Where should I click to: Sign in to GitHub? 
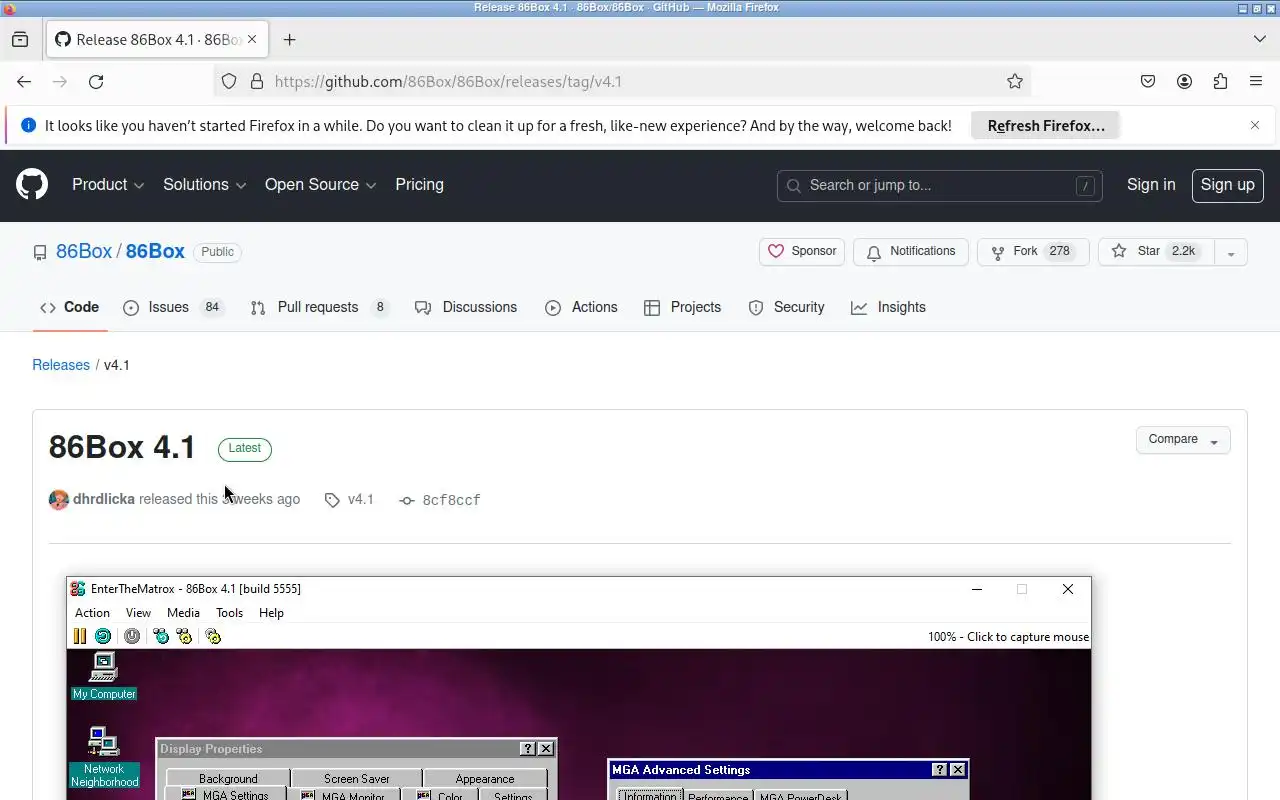[x=1151, y=185]
